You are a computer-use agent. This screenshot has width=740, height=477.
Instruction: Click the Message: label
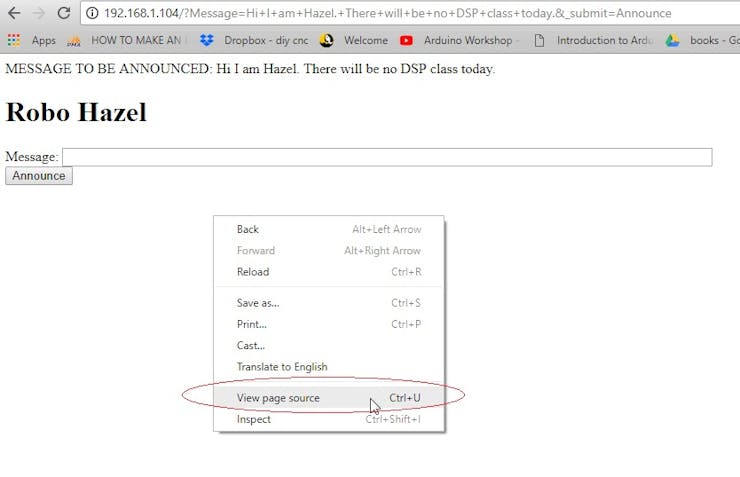pos(32,157)
